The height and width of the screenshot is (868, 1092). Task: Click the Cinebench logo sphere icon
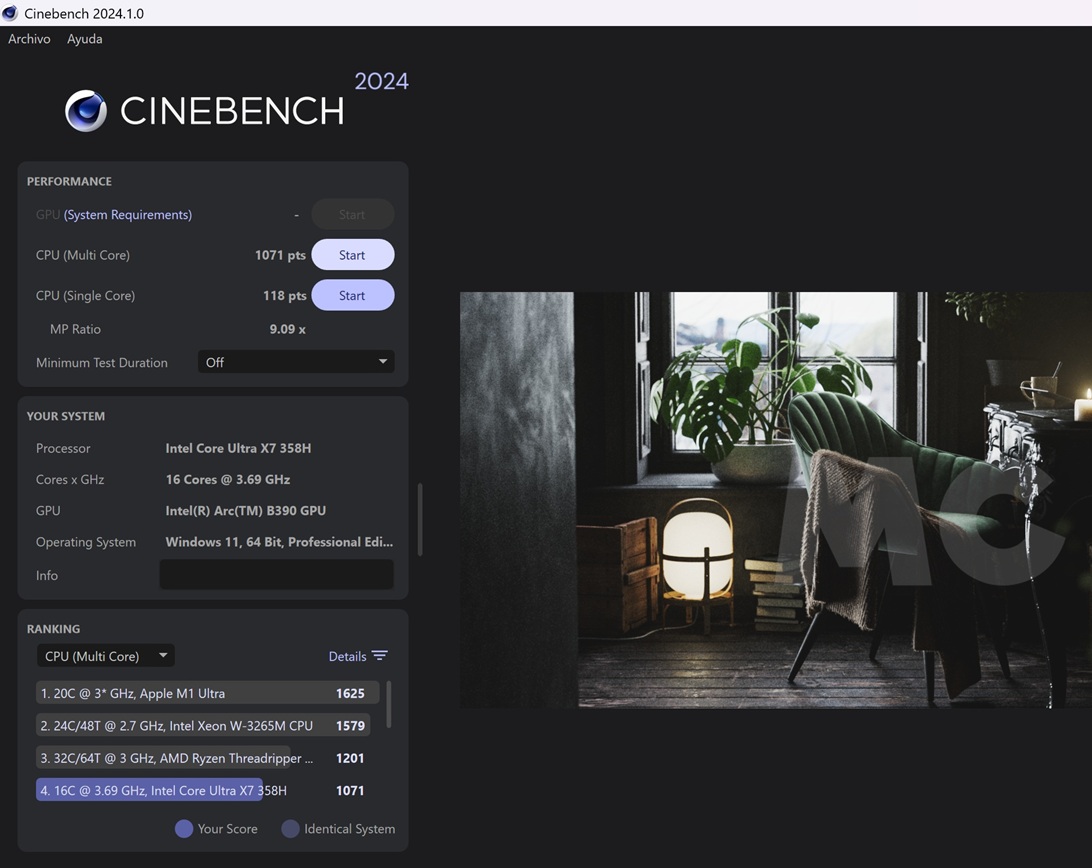86,111
